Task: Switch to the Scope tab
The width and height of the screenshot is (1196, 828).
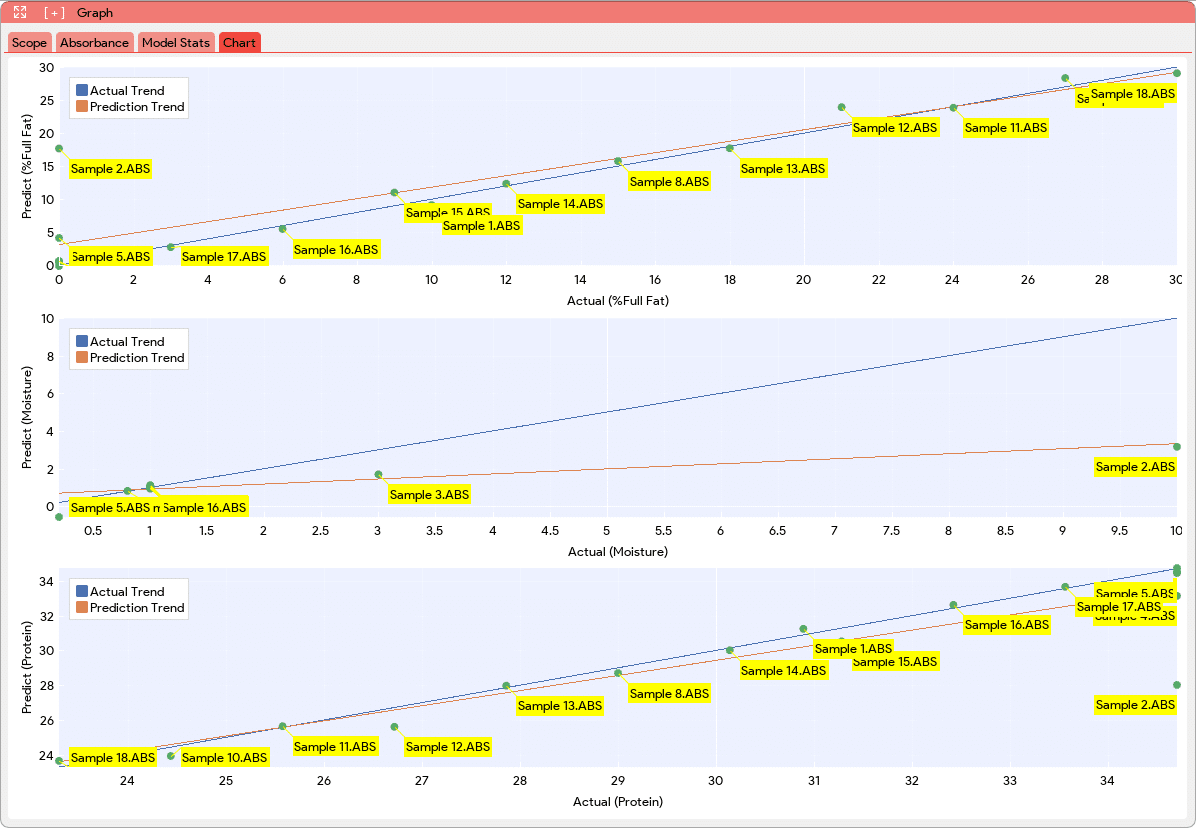Action: [x=29, y=43]
